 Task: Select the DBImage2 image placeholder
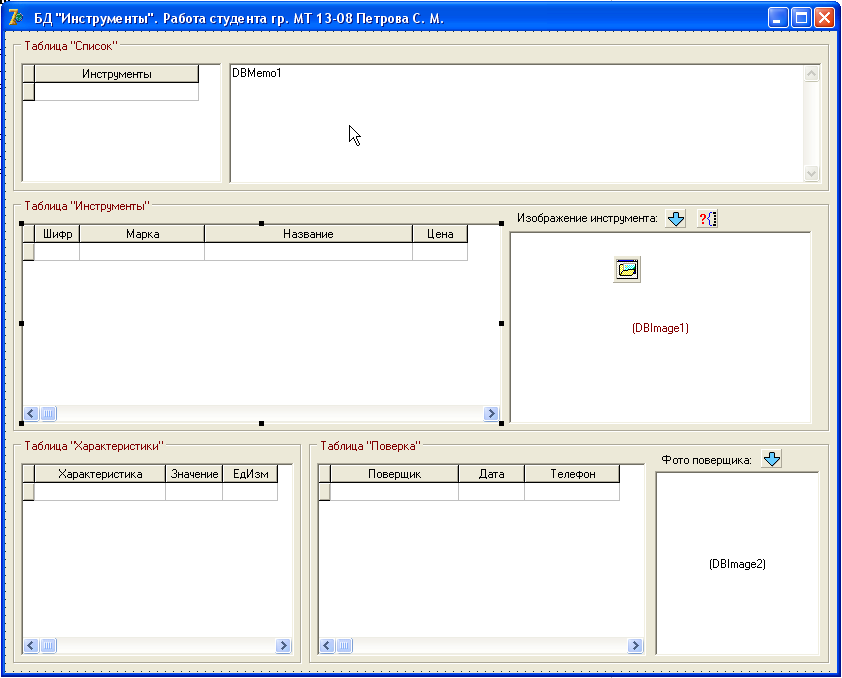point(737,564)
